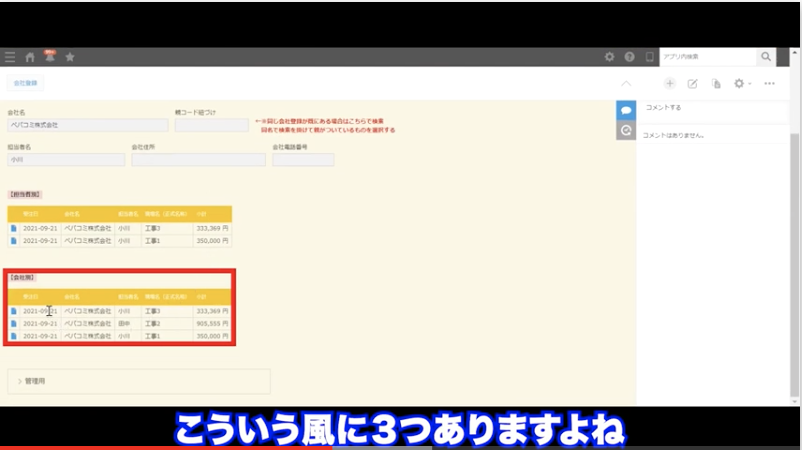Open the help question mark icon
Viewport: 802px width, 450px height.
coord(630,57)
